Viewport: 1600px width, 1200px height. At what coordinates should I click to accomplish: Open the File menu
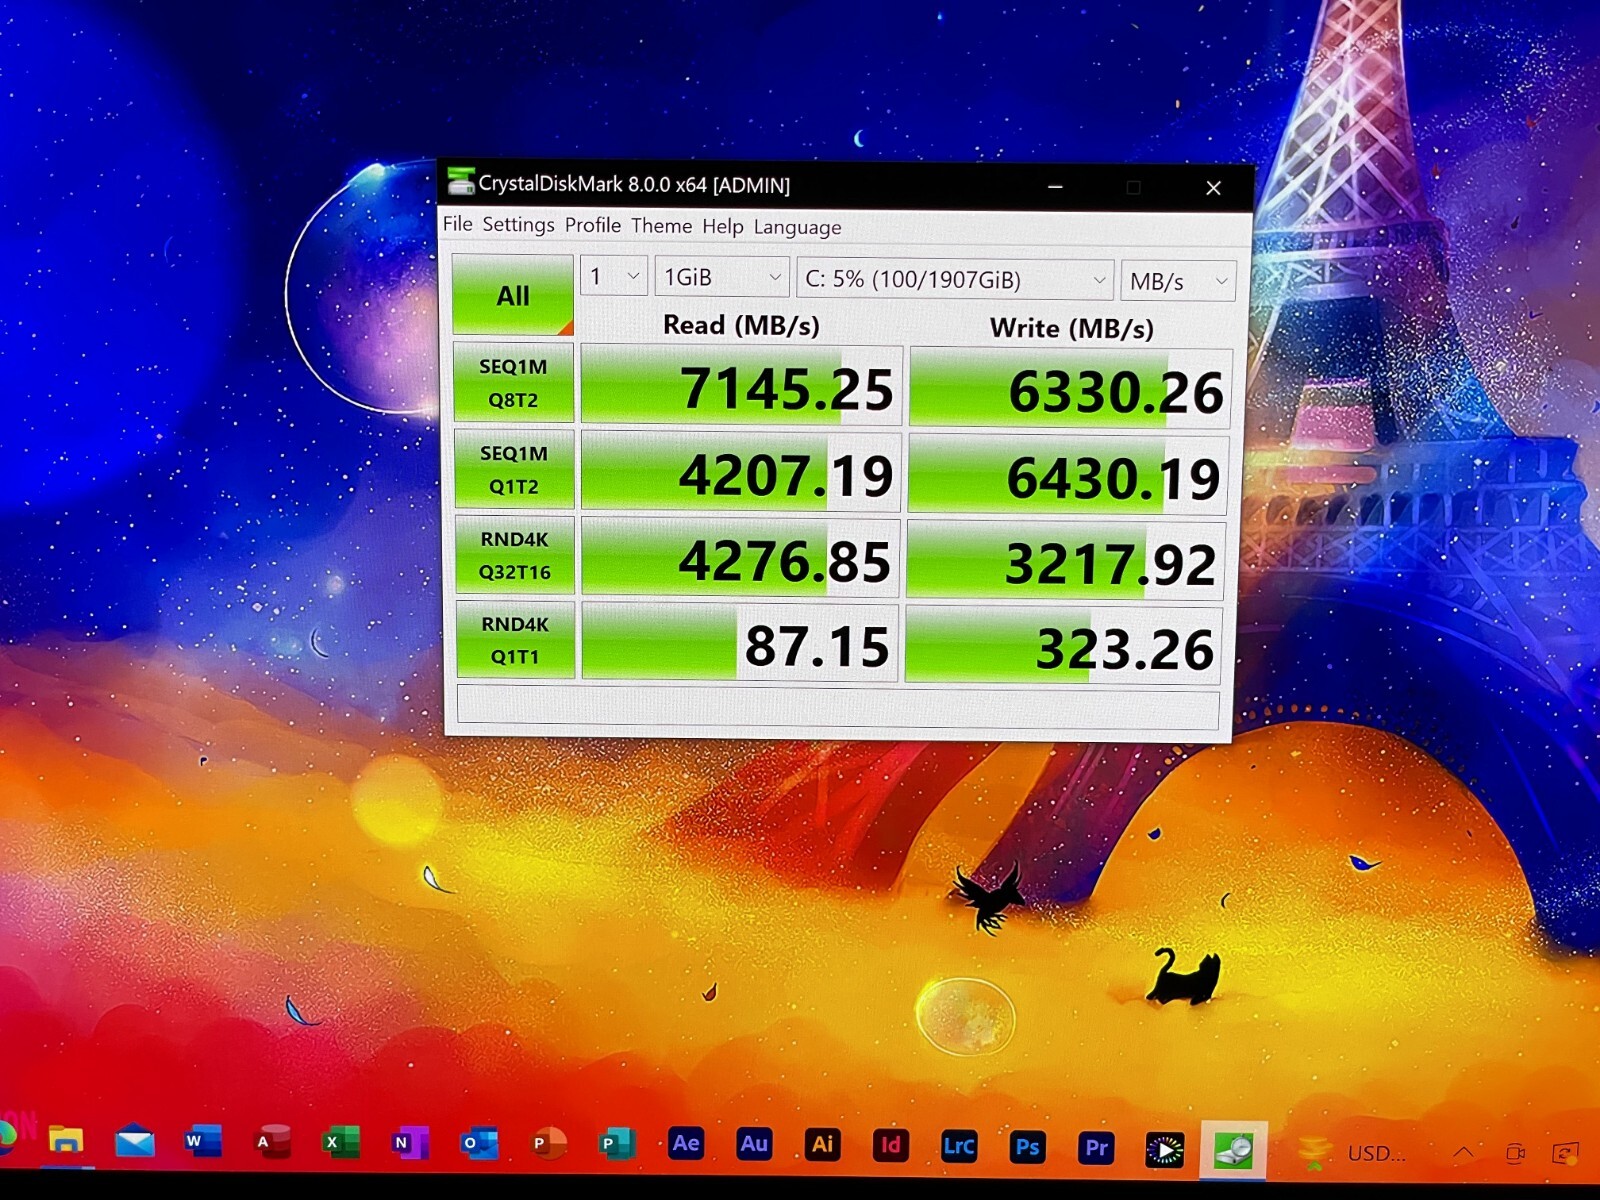click(457, 224)
